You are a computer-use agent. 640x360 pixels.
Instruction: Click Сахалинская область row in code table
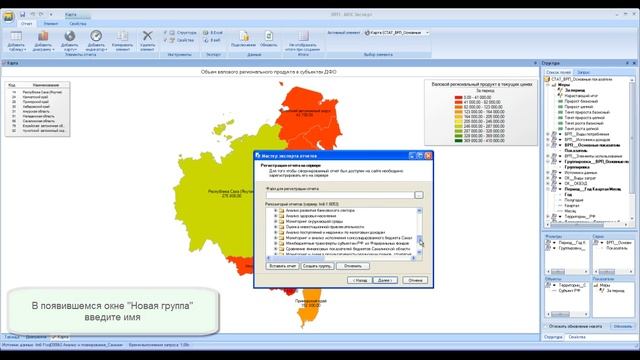[x=38, y=121]
